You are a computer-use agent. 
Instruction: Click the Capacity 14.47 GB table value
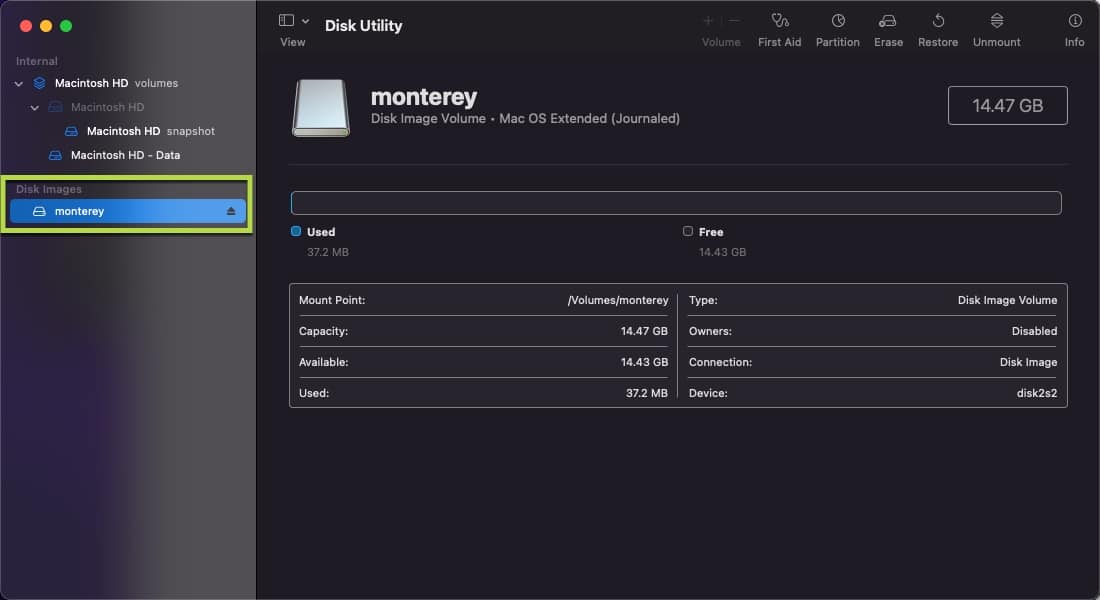pos(644,331)
